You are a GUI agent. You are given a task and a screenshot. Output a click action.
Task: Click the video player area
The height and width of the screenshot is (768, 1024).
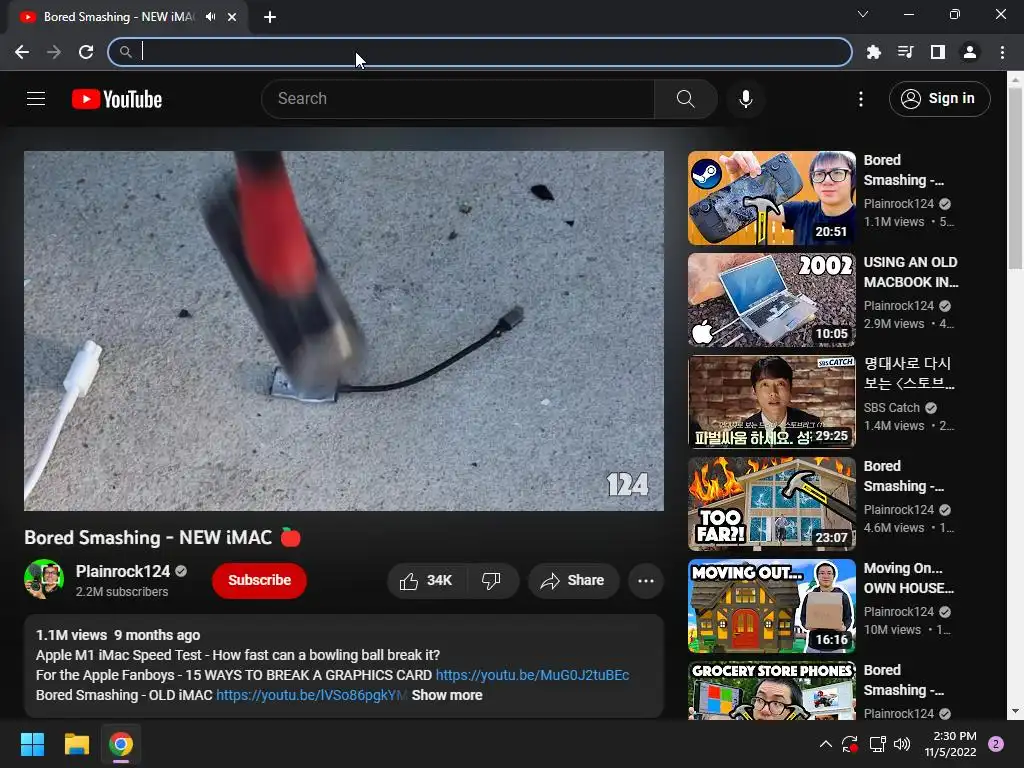click(344, 331)
